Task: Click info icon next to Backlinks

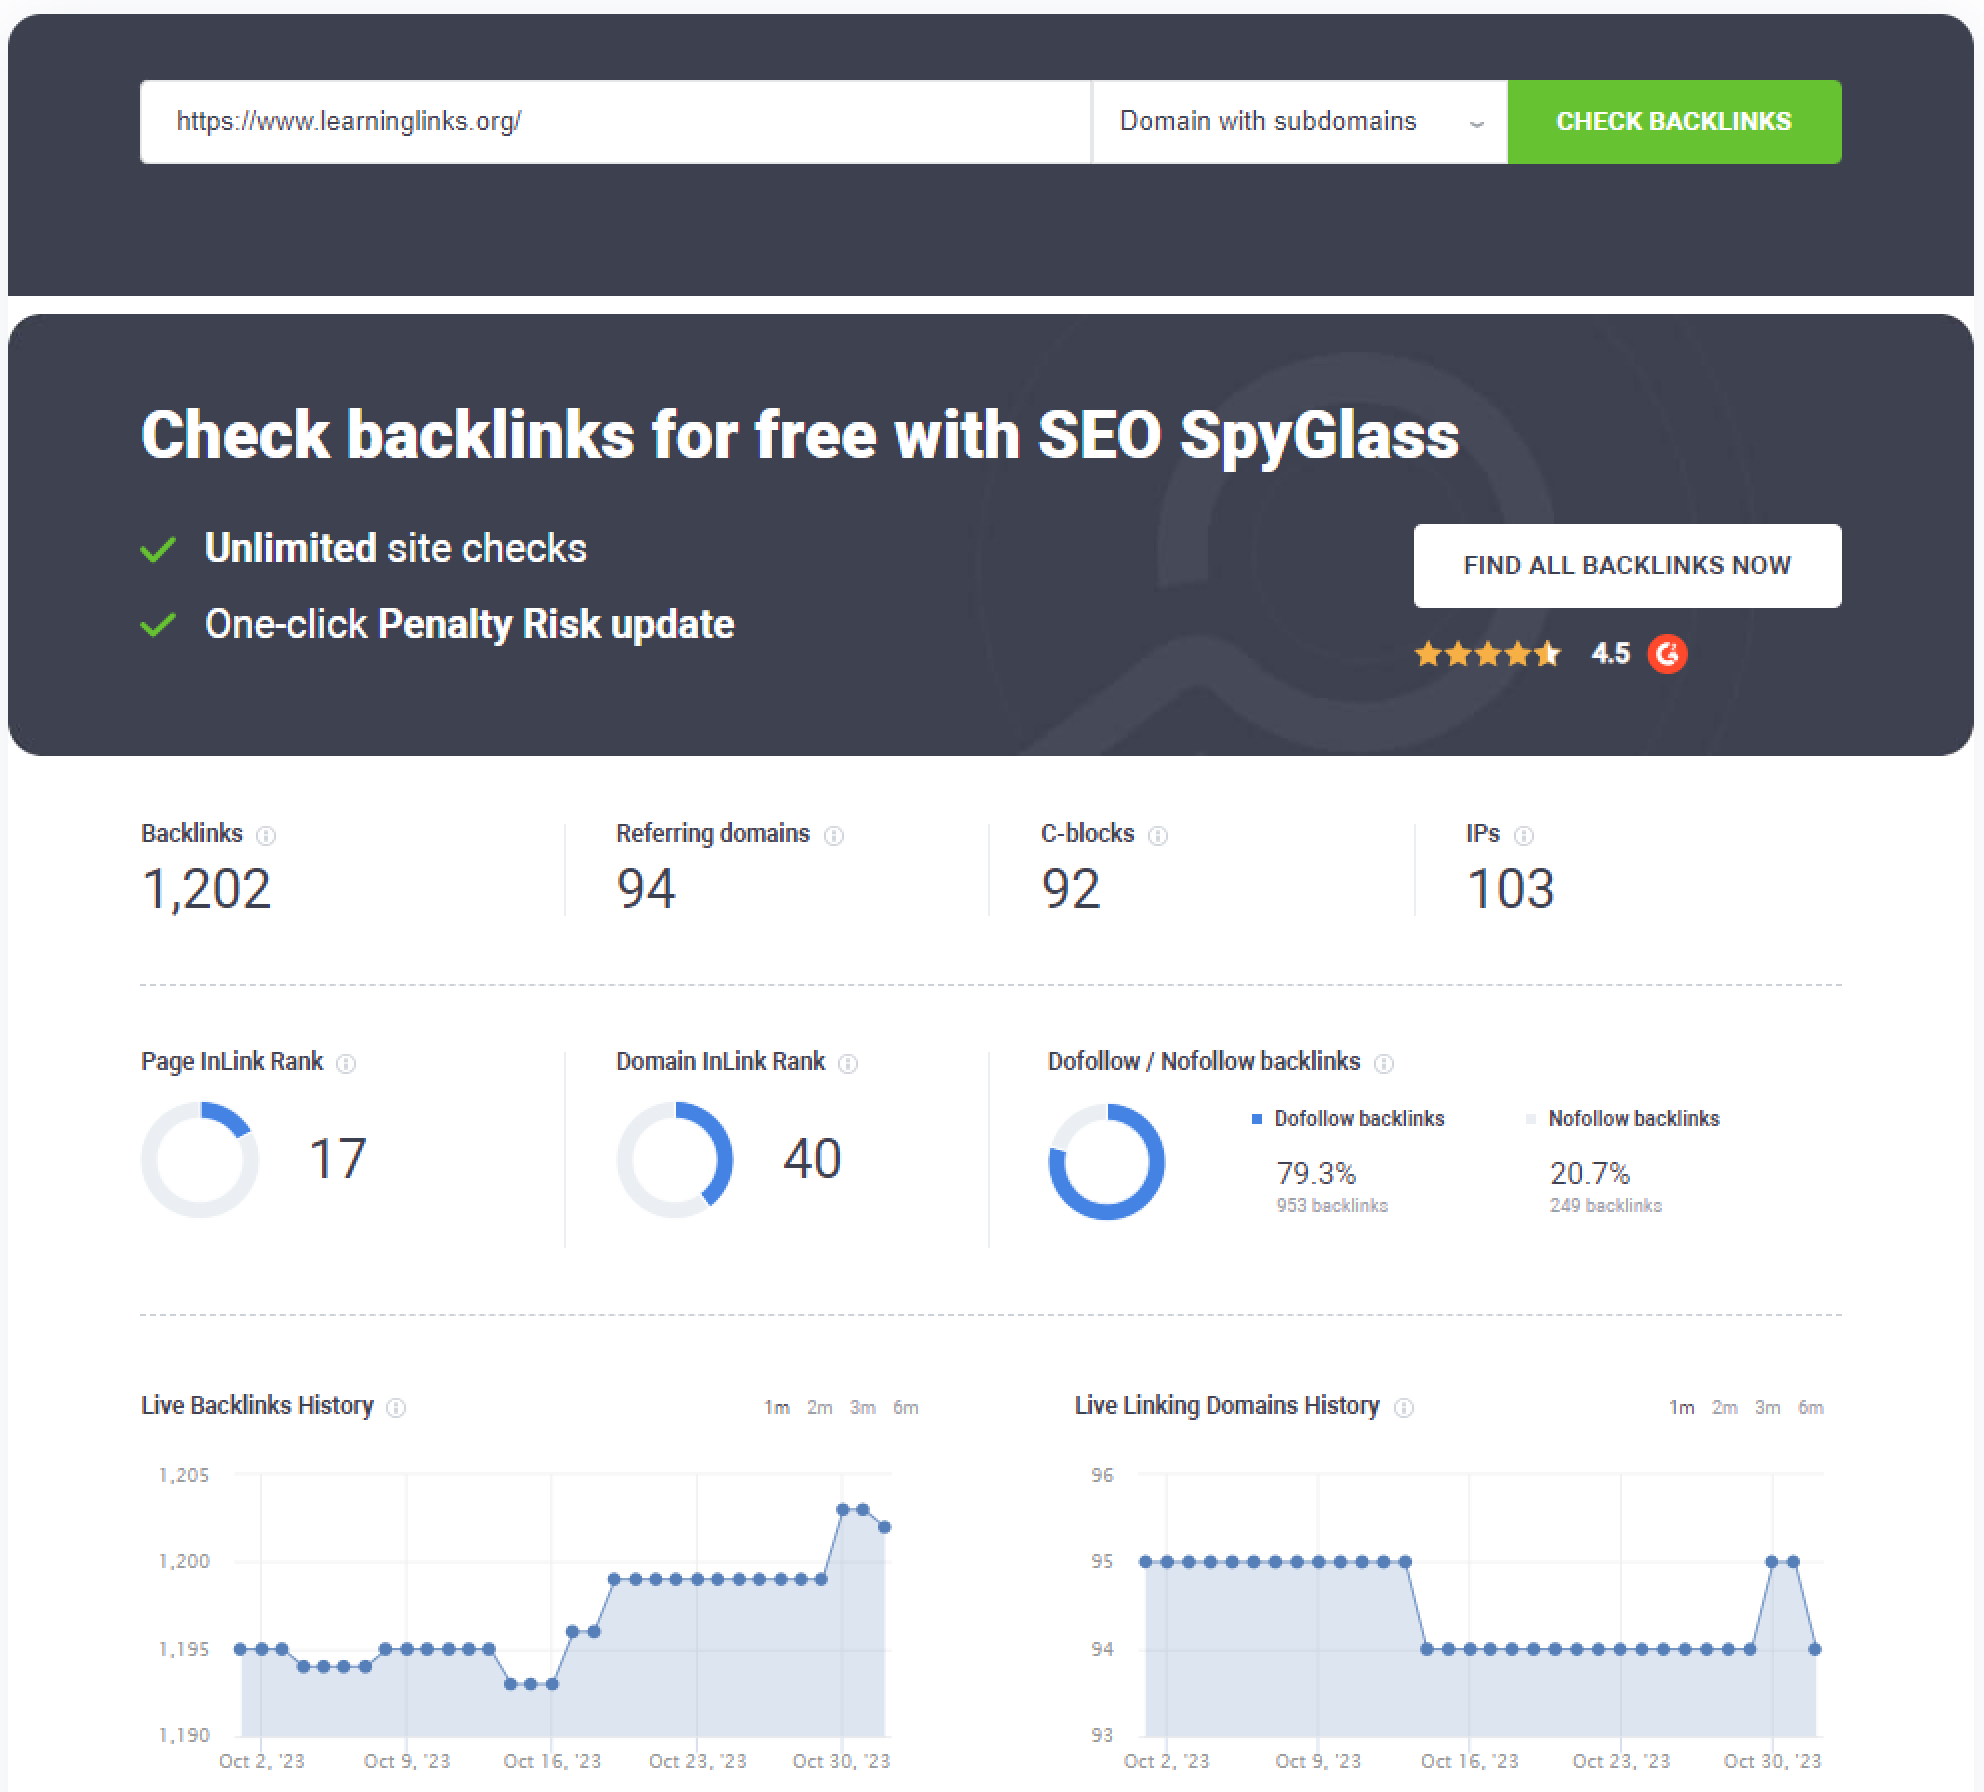Action: 266,835
